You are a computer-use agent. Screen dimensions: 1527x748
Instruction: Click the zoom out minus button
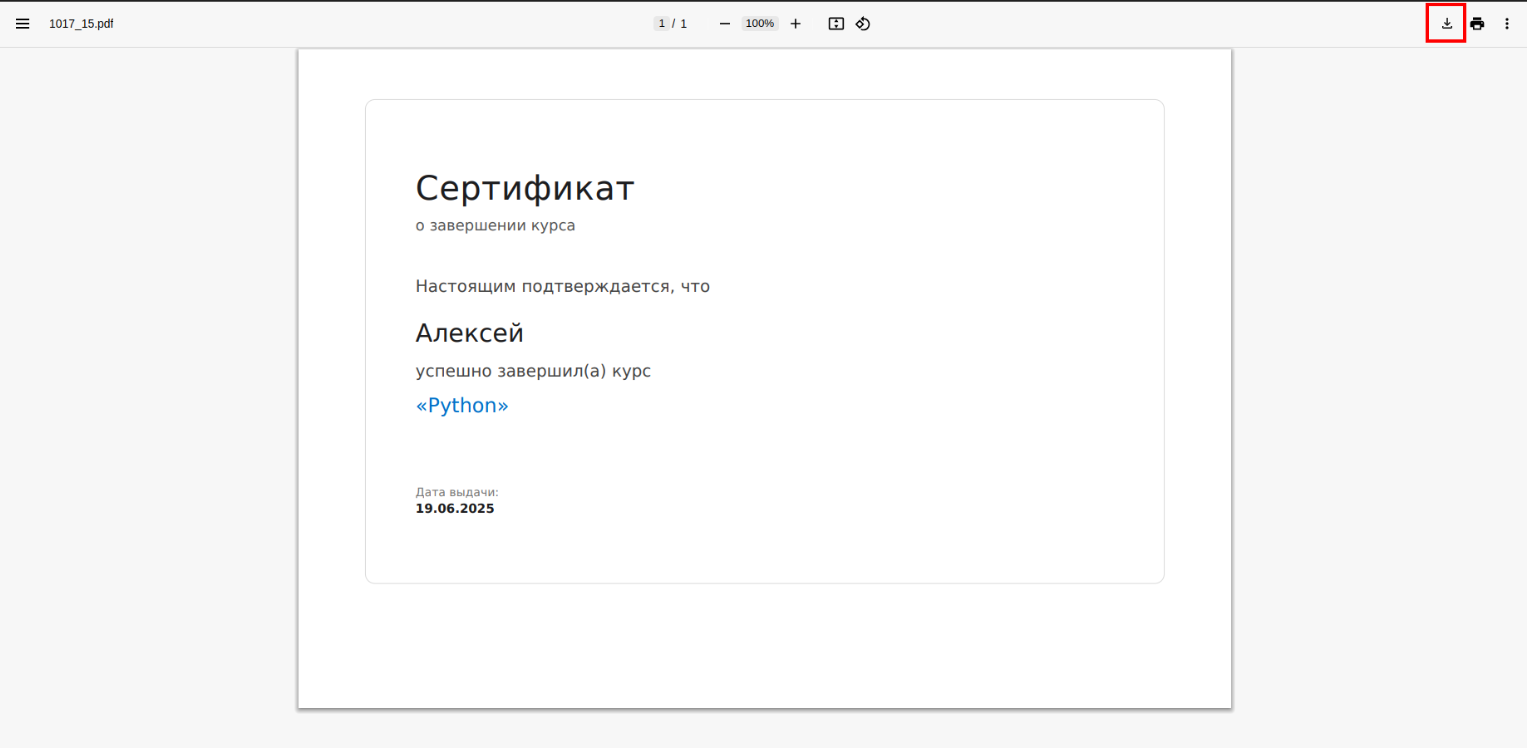(725, 24)
